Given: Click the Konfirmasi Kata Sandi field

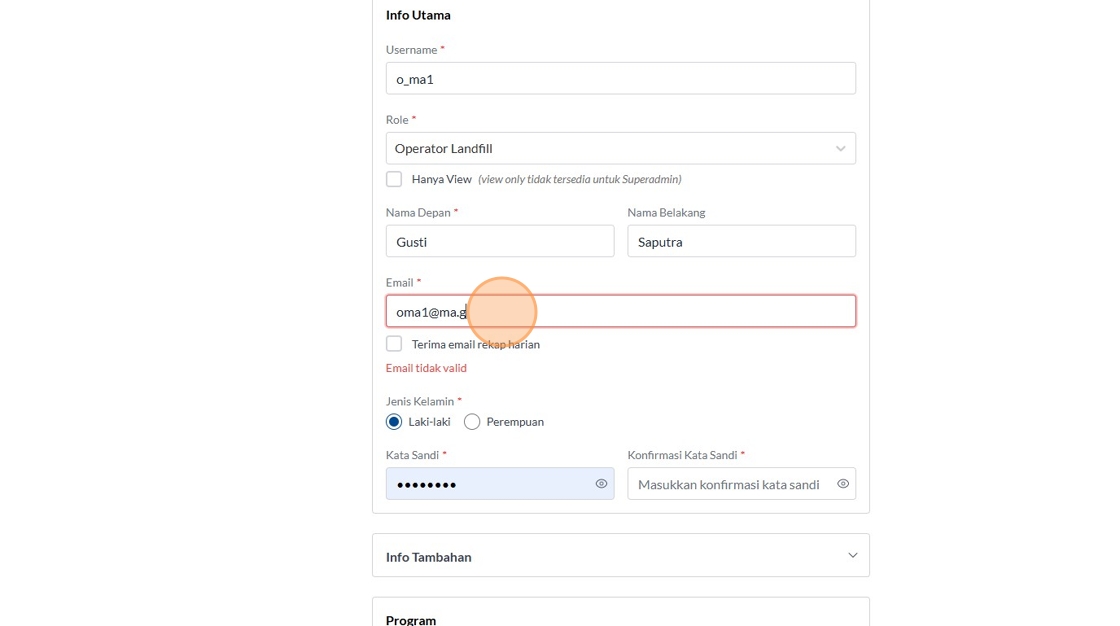Looking at the screenshot, I should click(x=728, y=484).
